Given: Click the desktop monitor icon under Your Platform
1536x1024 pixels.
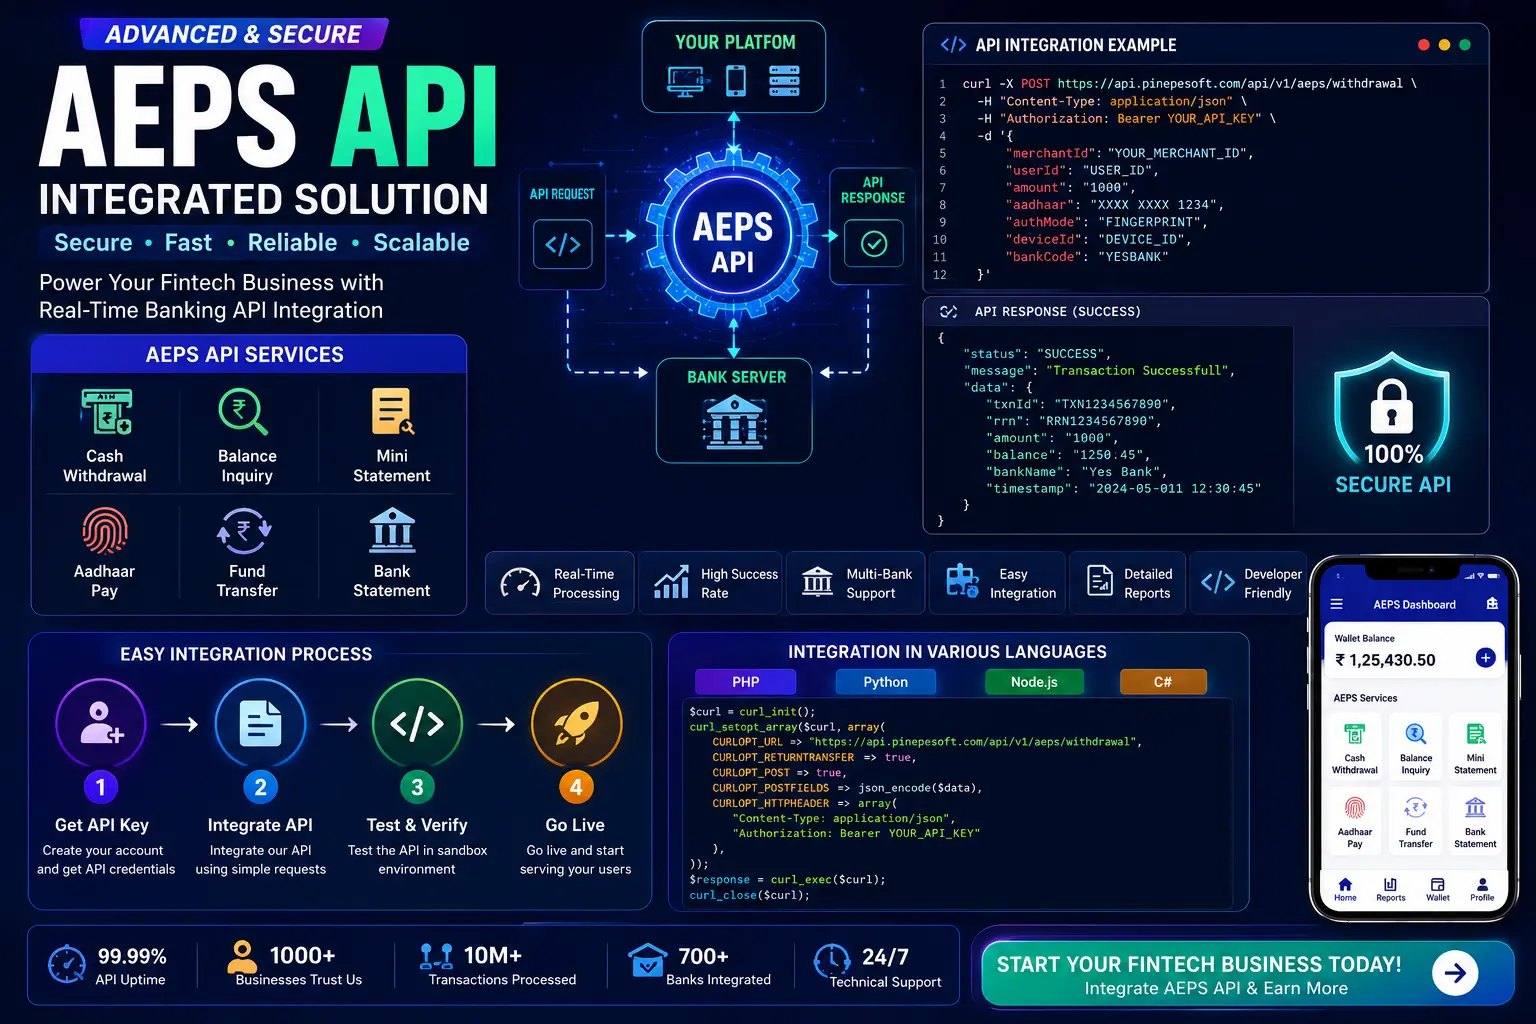Looking at the screenshot, I should point(685,80).
